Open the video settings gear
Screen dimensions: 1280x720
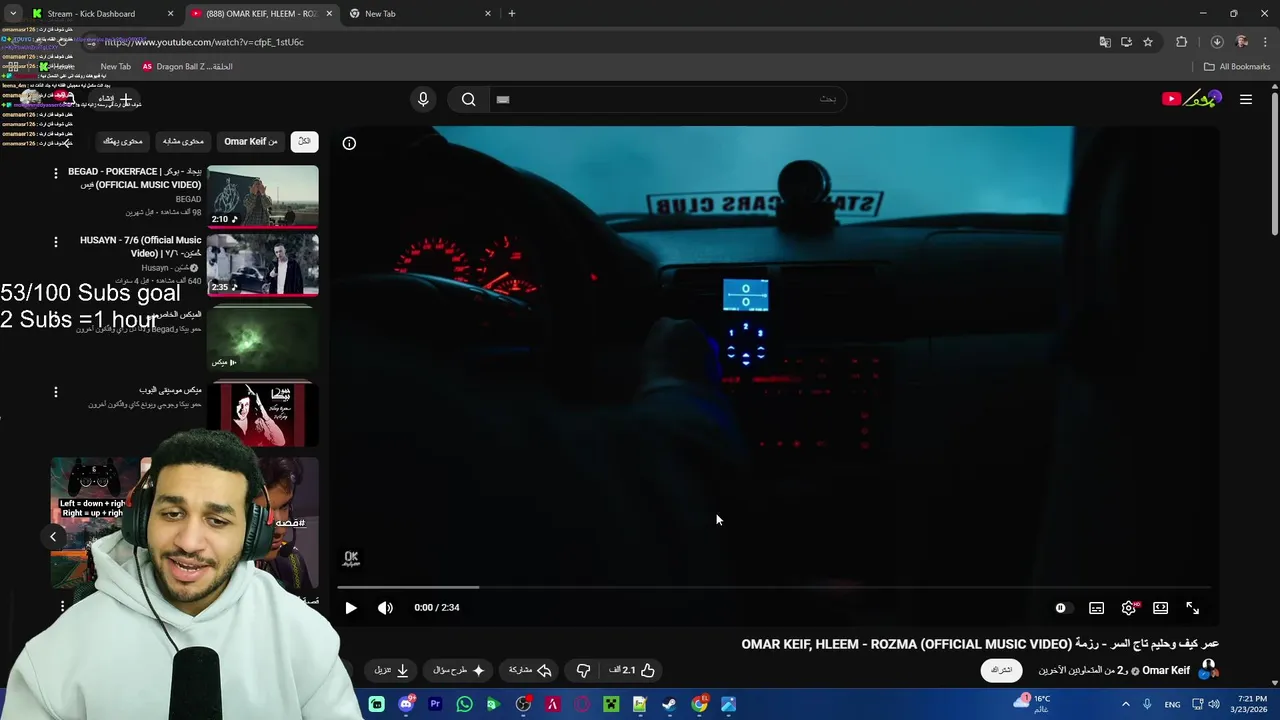(1129, 608)
